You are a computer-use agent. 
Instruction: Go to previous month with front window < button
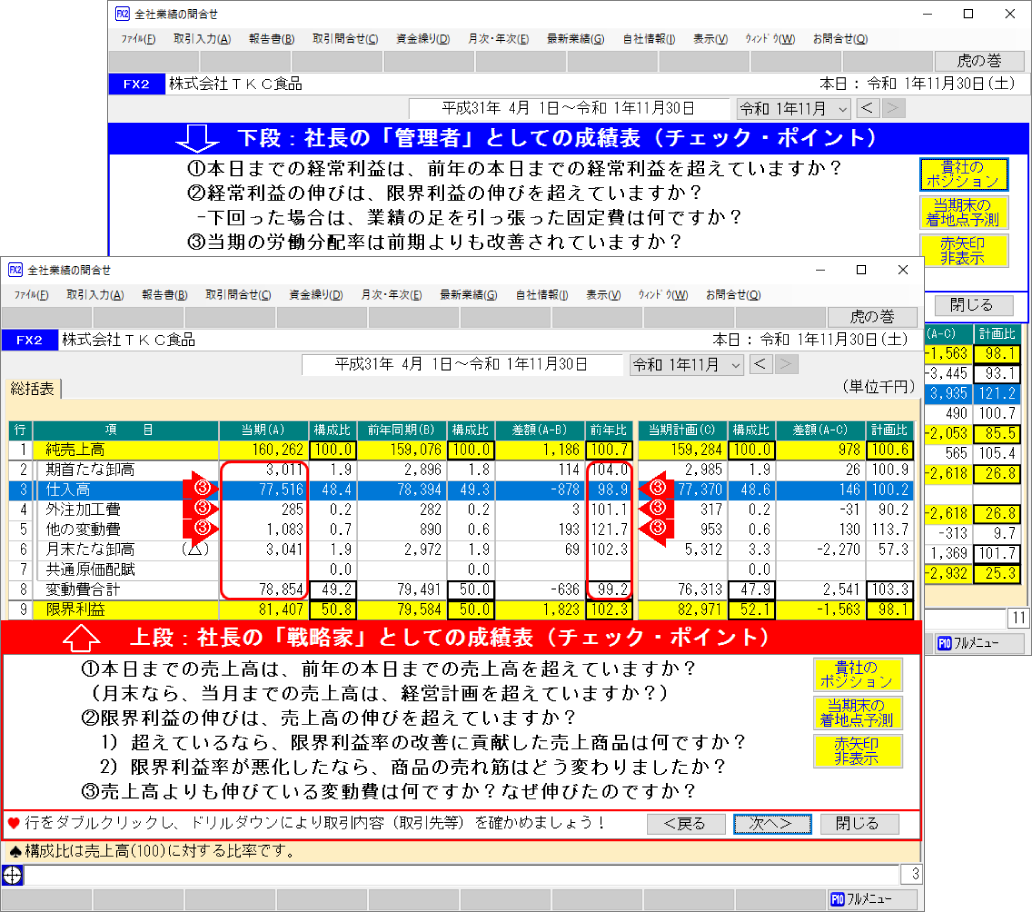tap(761, 365)
